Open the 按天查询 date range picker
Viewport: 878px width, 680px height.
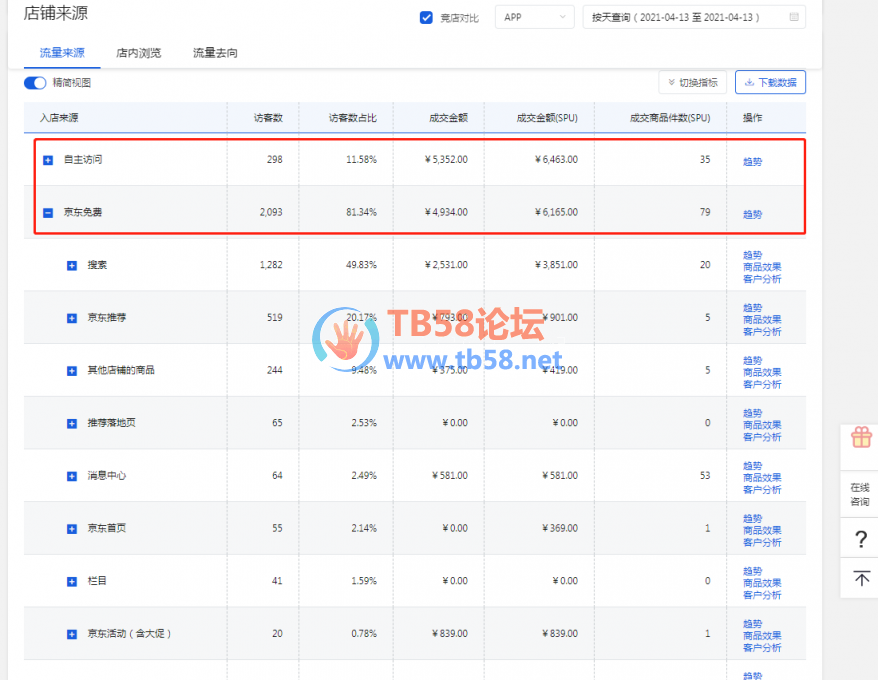(x=694, y=17)
